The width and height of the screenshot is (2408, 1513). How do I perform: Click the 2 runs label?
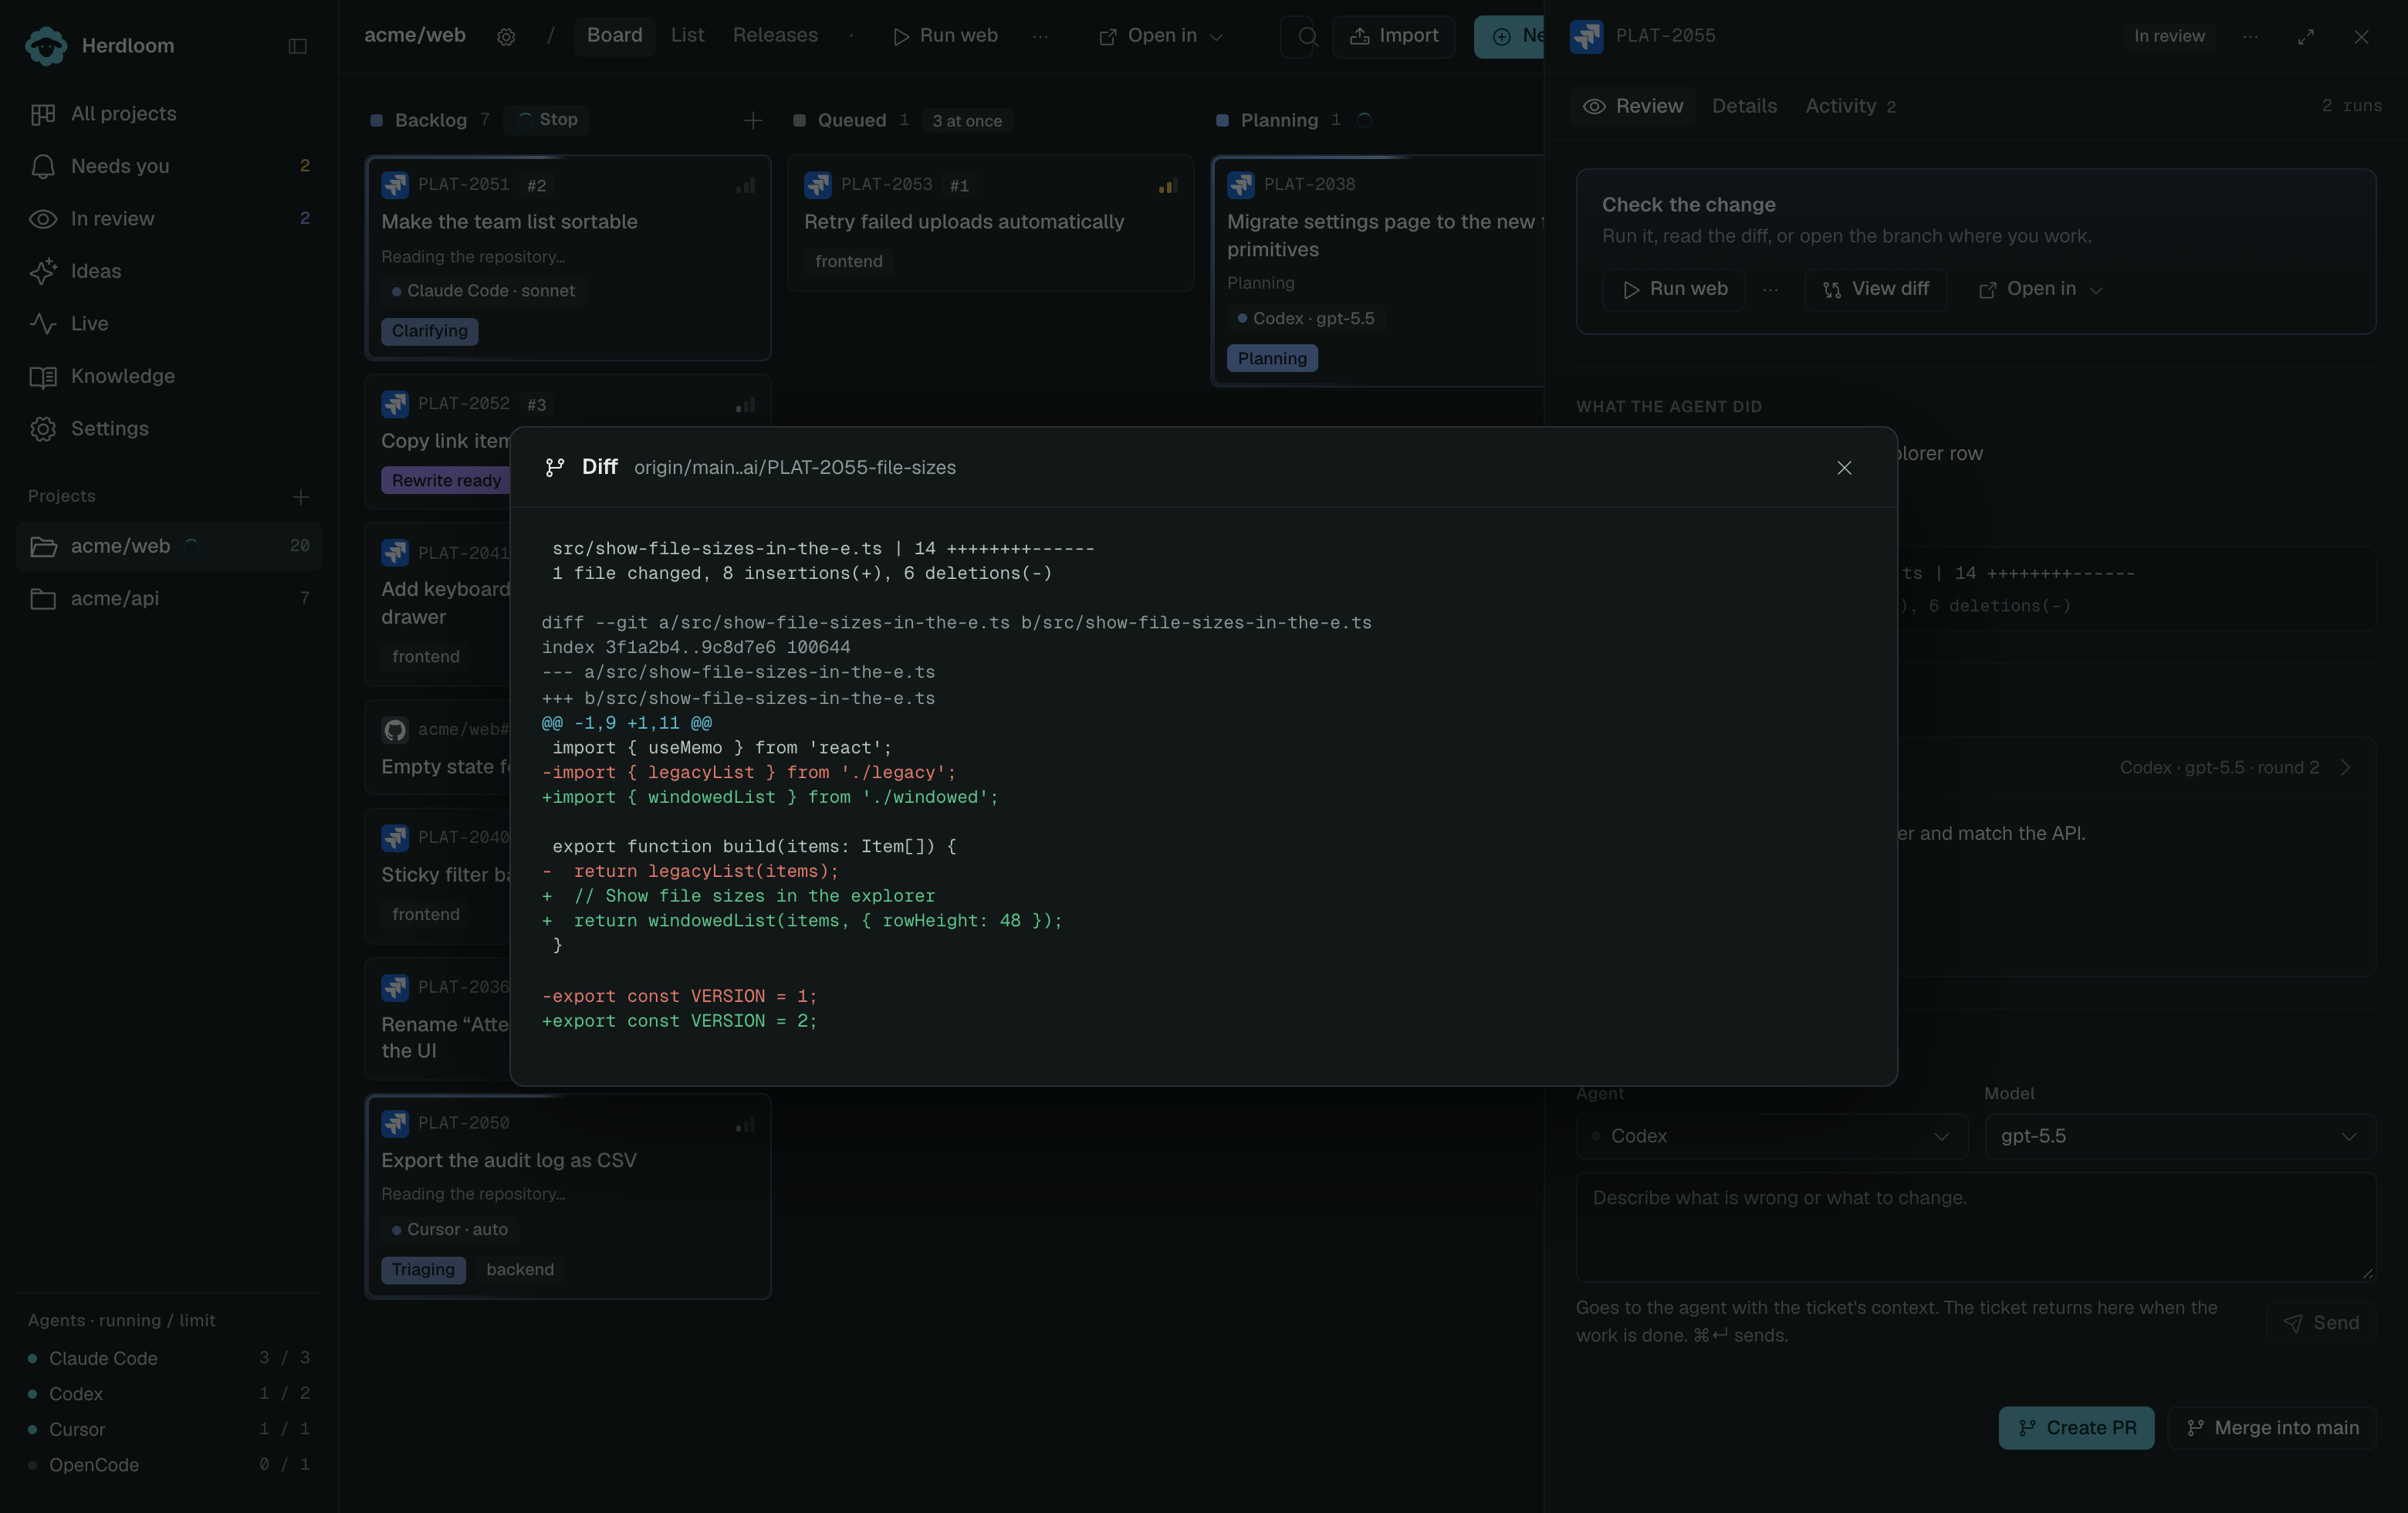click(2352, 106)
